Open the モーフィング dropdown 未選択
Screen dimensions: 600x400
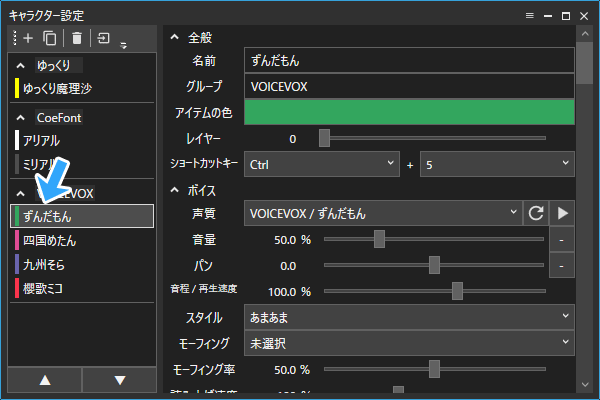(409, 343)
